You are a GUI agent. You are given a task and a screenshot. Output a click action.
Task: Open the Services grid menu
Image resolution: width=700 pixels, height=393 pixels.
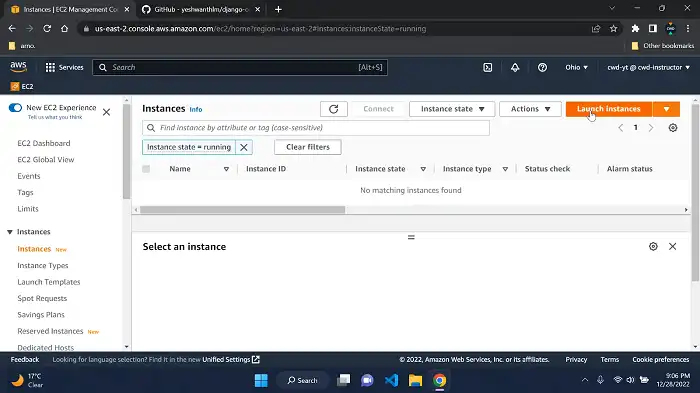64,67
